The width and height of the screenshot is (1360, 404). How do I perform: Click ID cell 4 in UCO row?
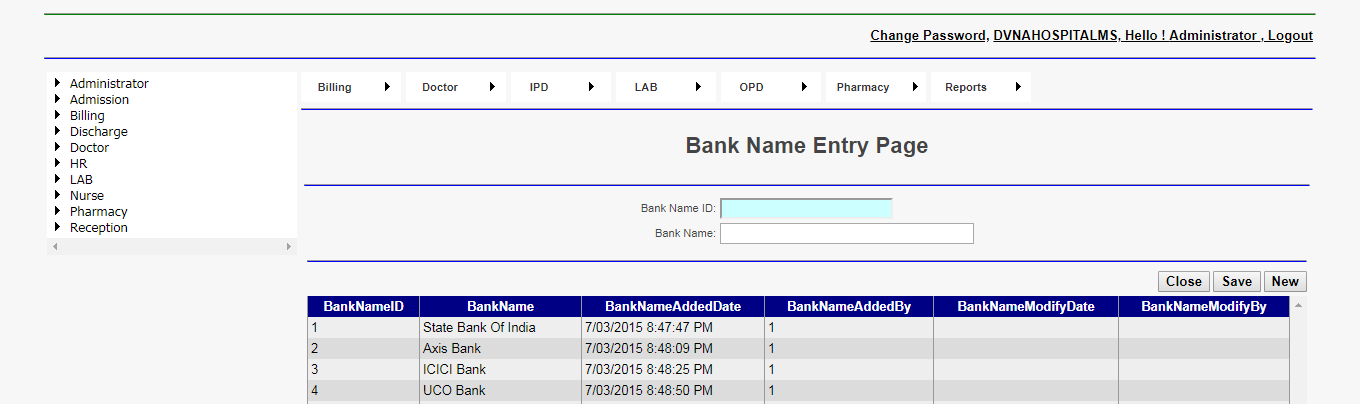point(363,390)
